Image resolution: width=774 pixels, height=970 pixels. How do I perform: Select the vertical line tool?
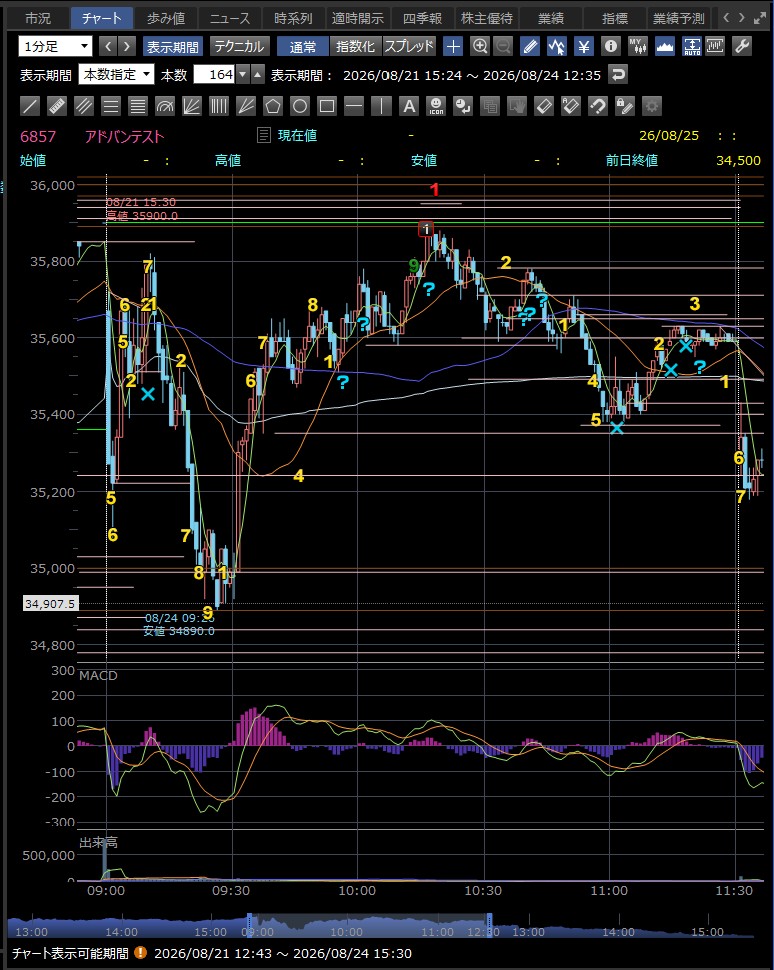(381, 106)
